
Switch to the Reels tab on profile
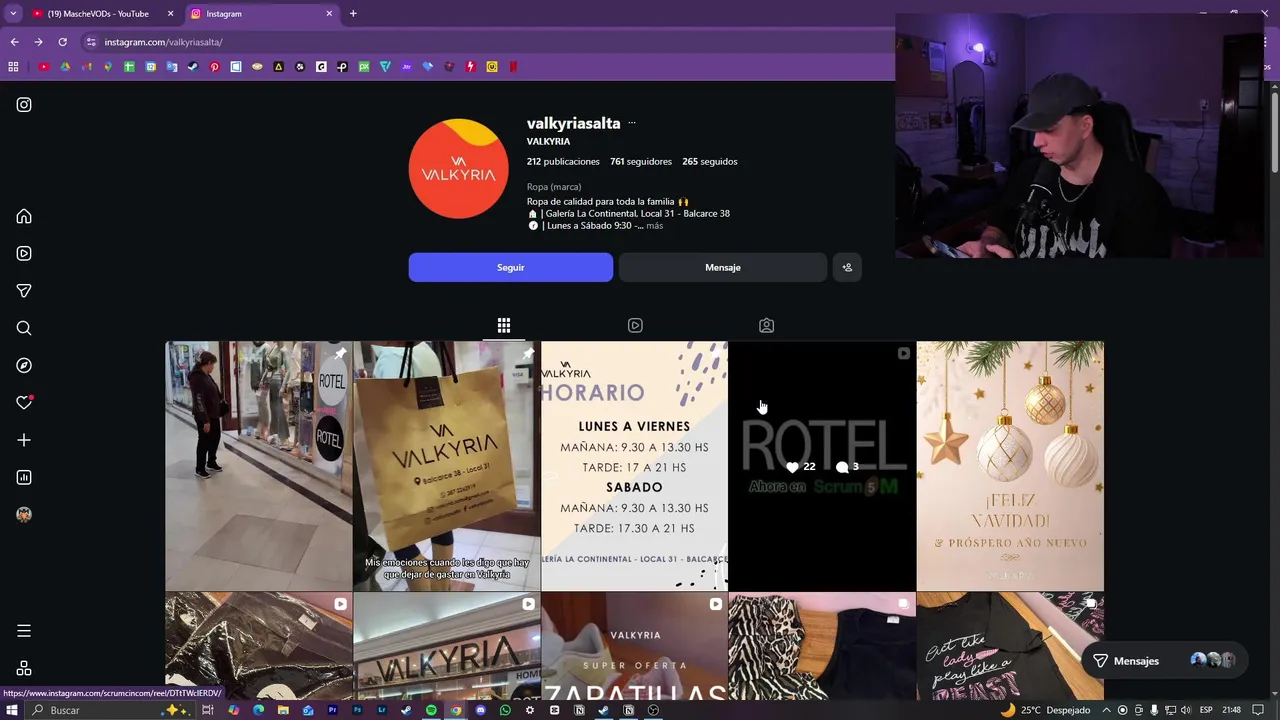tap(635, 325)
